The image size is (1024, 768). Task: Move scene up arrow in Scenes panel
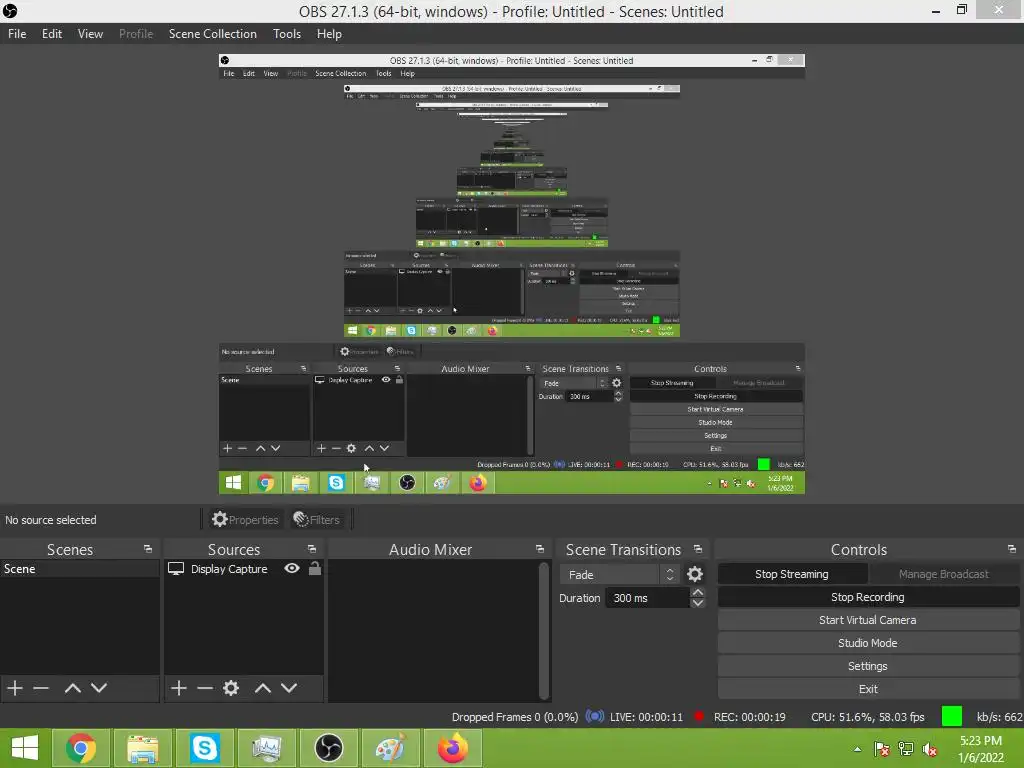72,688
